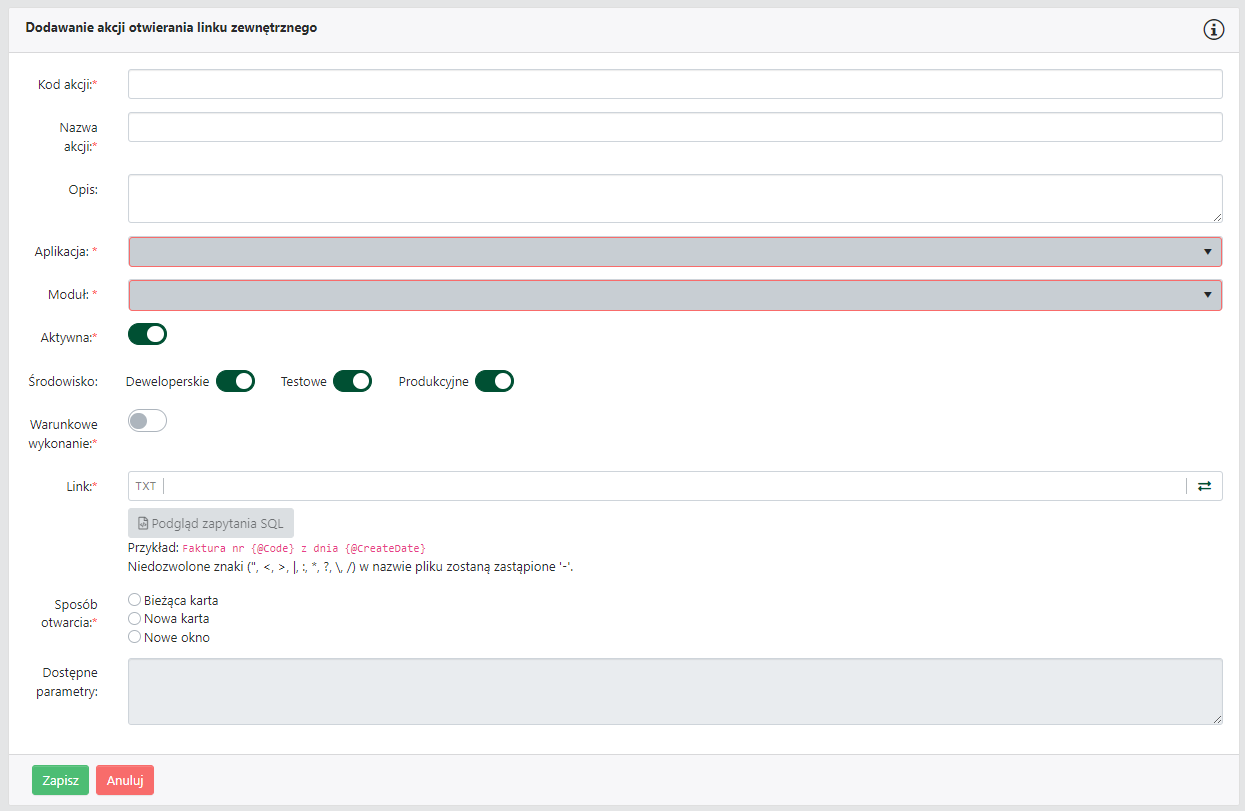Enable the Warunkowe wykonanie toggle
Screen dimensions: 1245x811
pyautogui.click(x=147, y=421)
